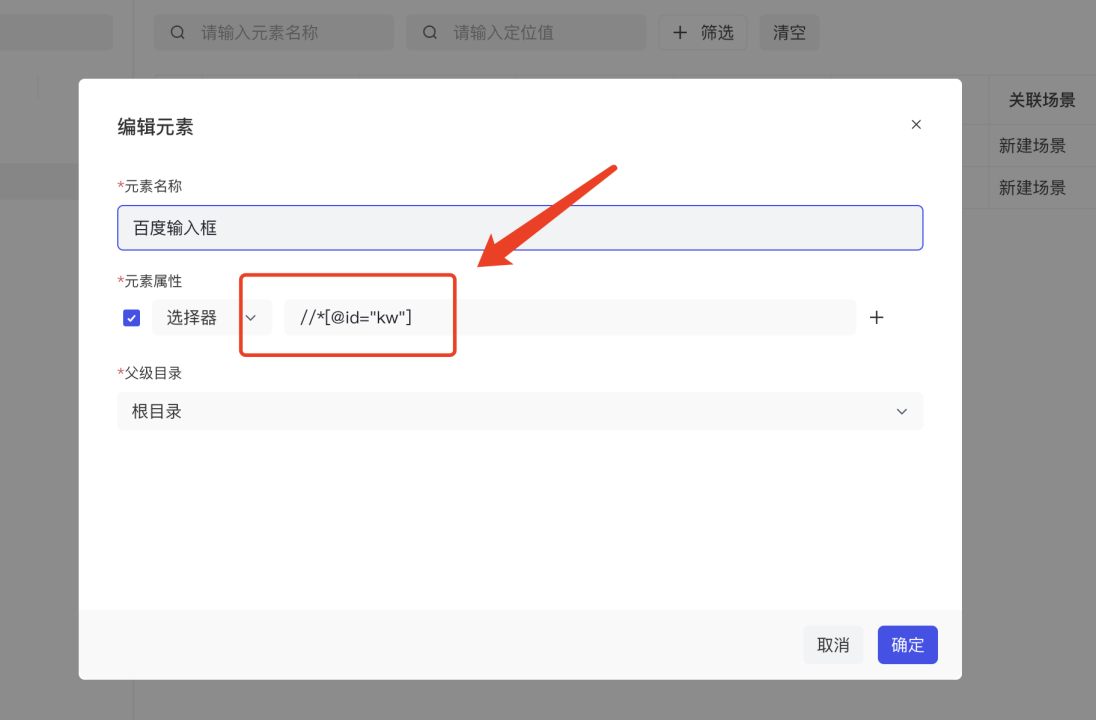The image size is (1096, 720).
Task: Click the 筛选 filter button
Action: point(702,32)
